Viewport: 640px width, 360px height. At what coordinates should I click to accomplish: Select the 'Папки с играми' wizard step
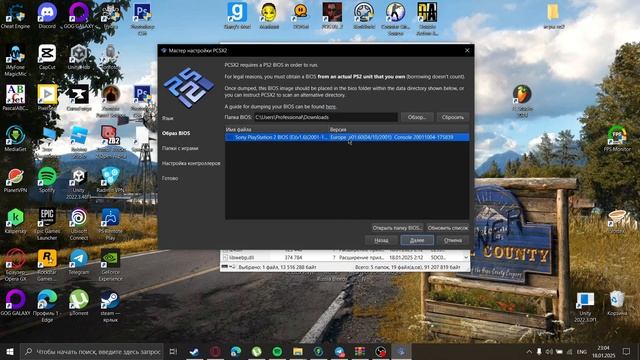point(180,148)
